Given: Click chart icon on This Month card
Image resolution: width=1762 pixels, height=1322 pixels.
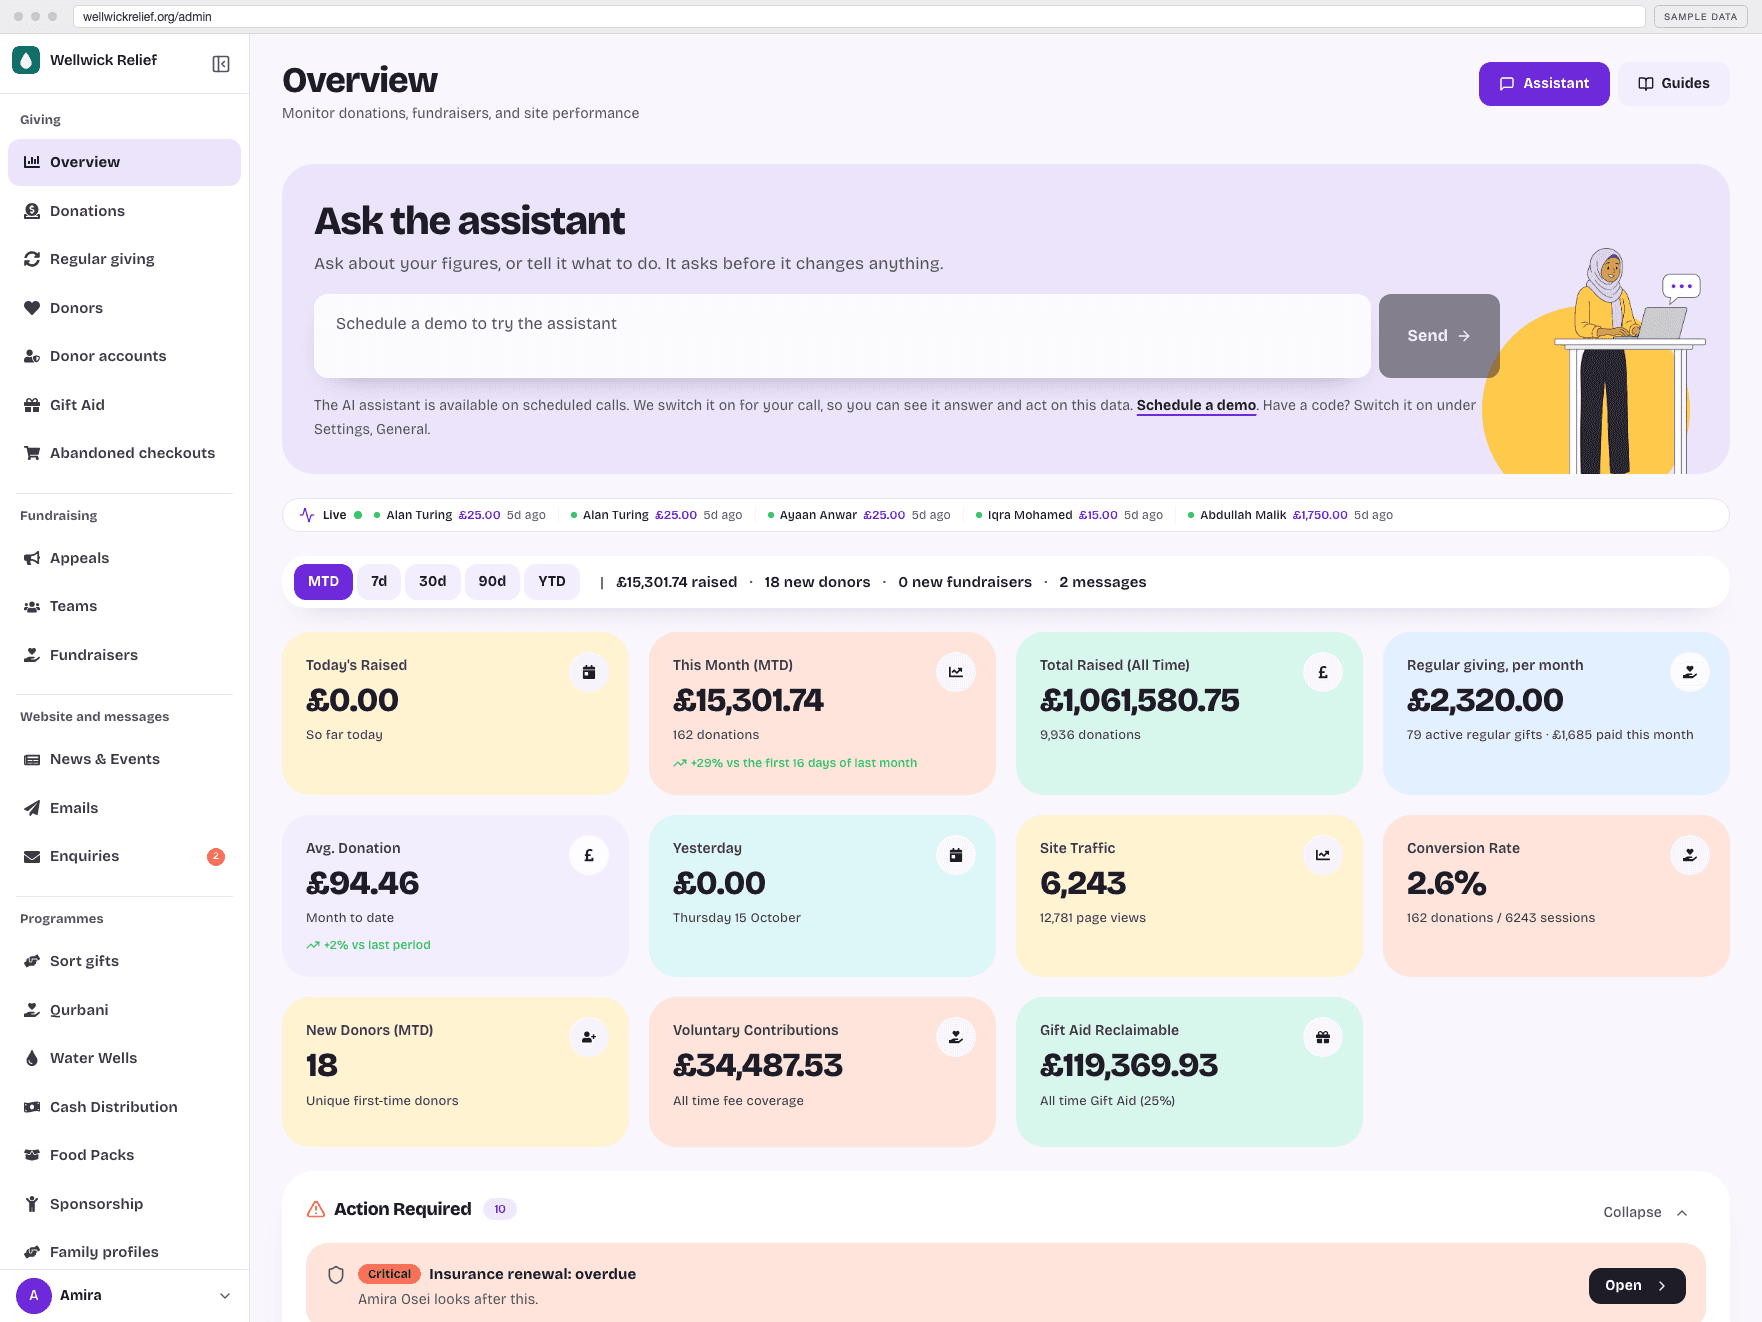Looking at the screenshot, I should 956,672.
